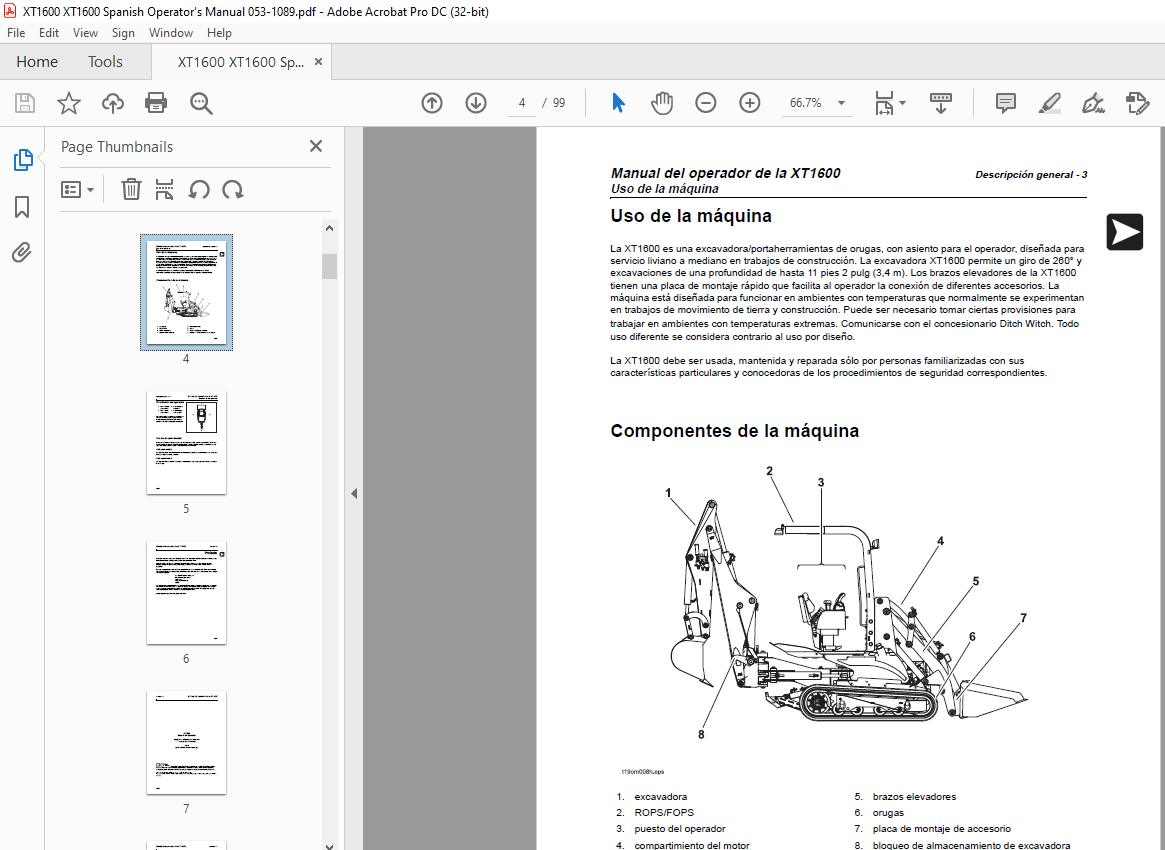Image resolution: width=1165 pixels, height=850 pixels.
Task: Click the 'Page Thumbnails' panel title
Action: [117, 147]
